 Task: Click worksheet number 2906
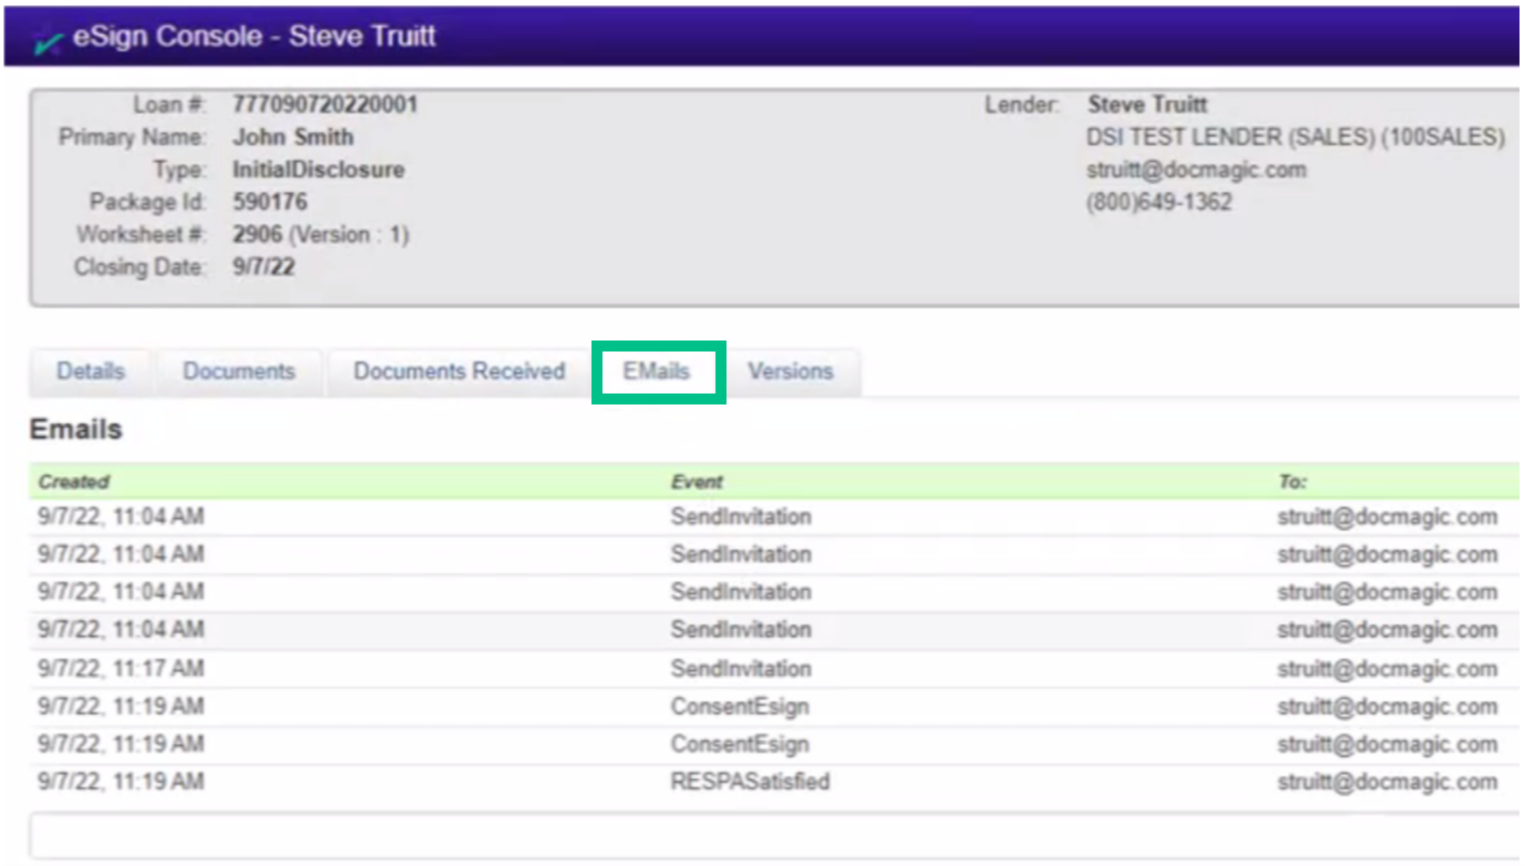(x=257, y=235)
